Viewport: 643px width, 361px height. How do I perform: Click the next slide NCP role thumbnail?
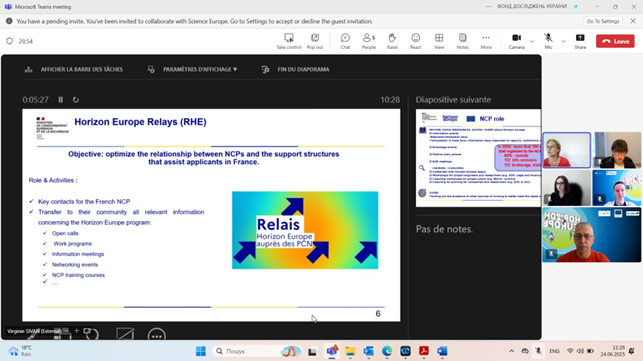point(478,158)
